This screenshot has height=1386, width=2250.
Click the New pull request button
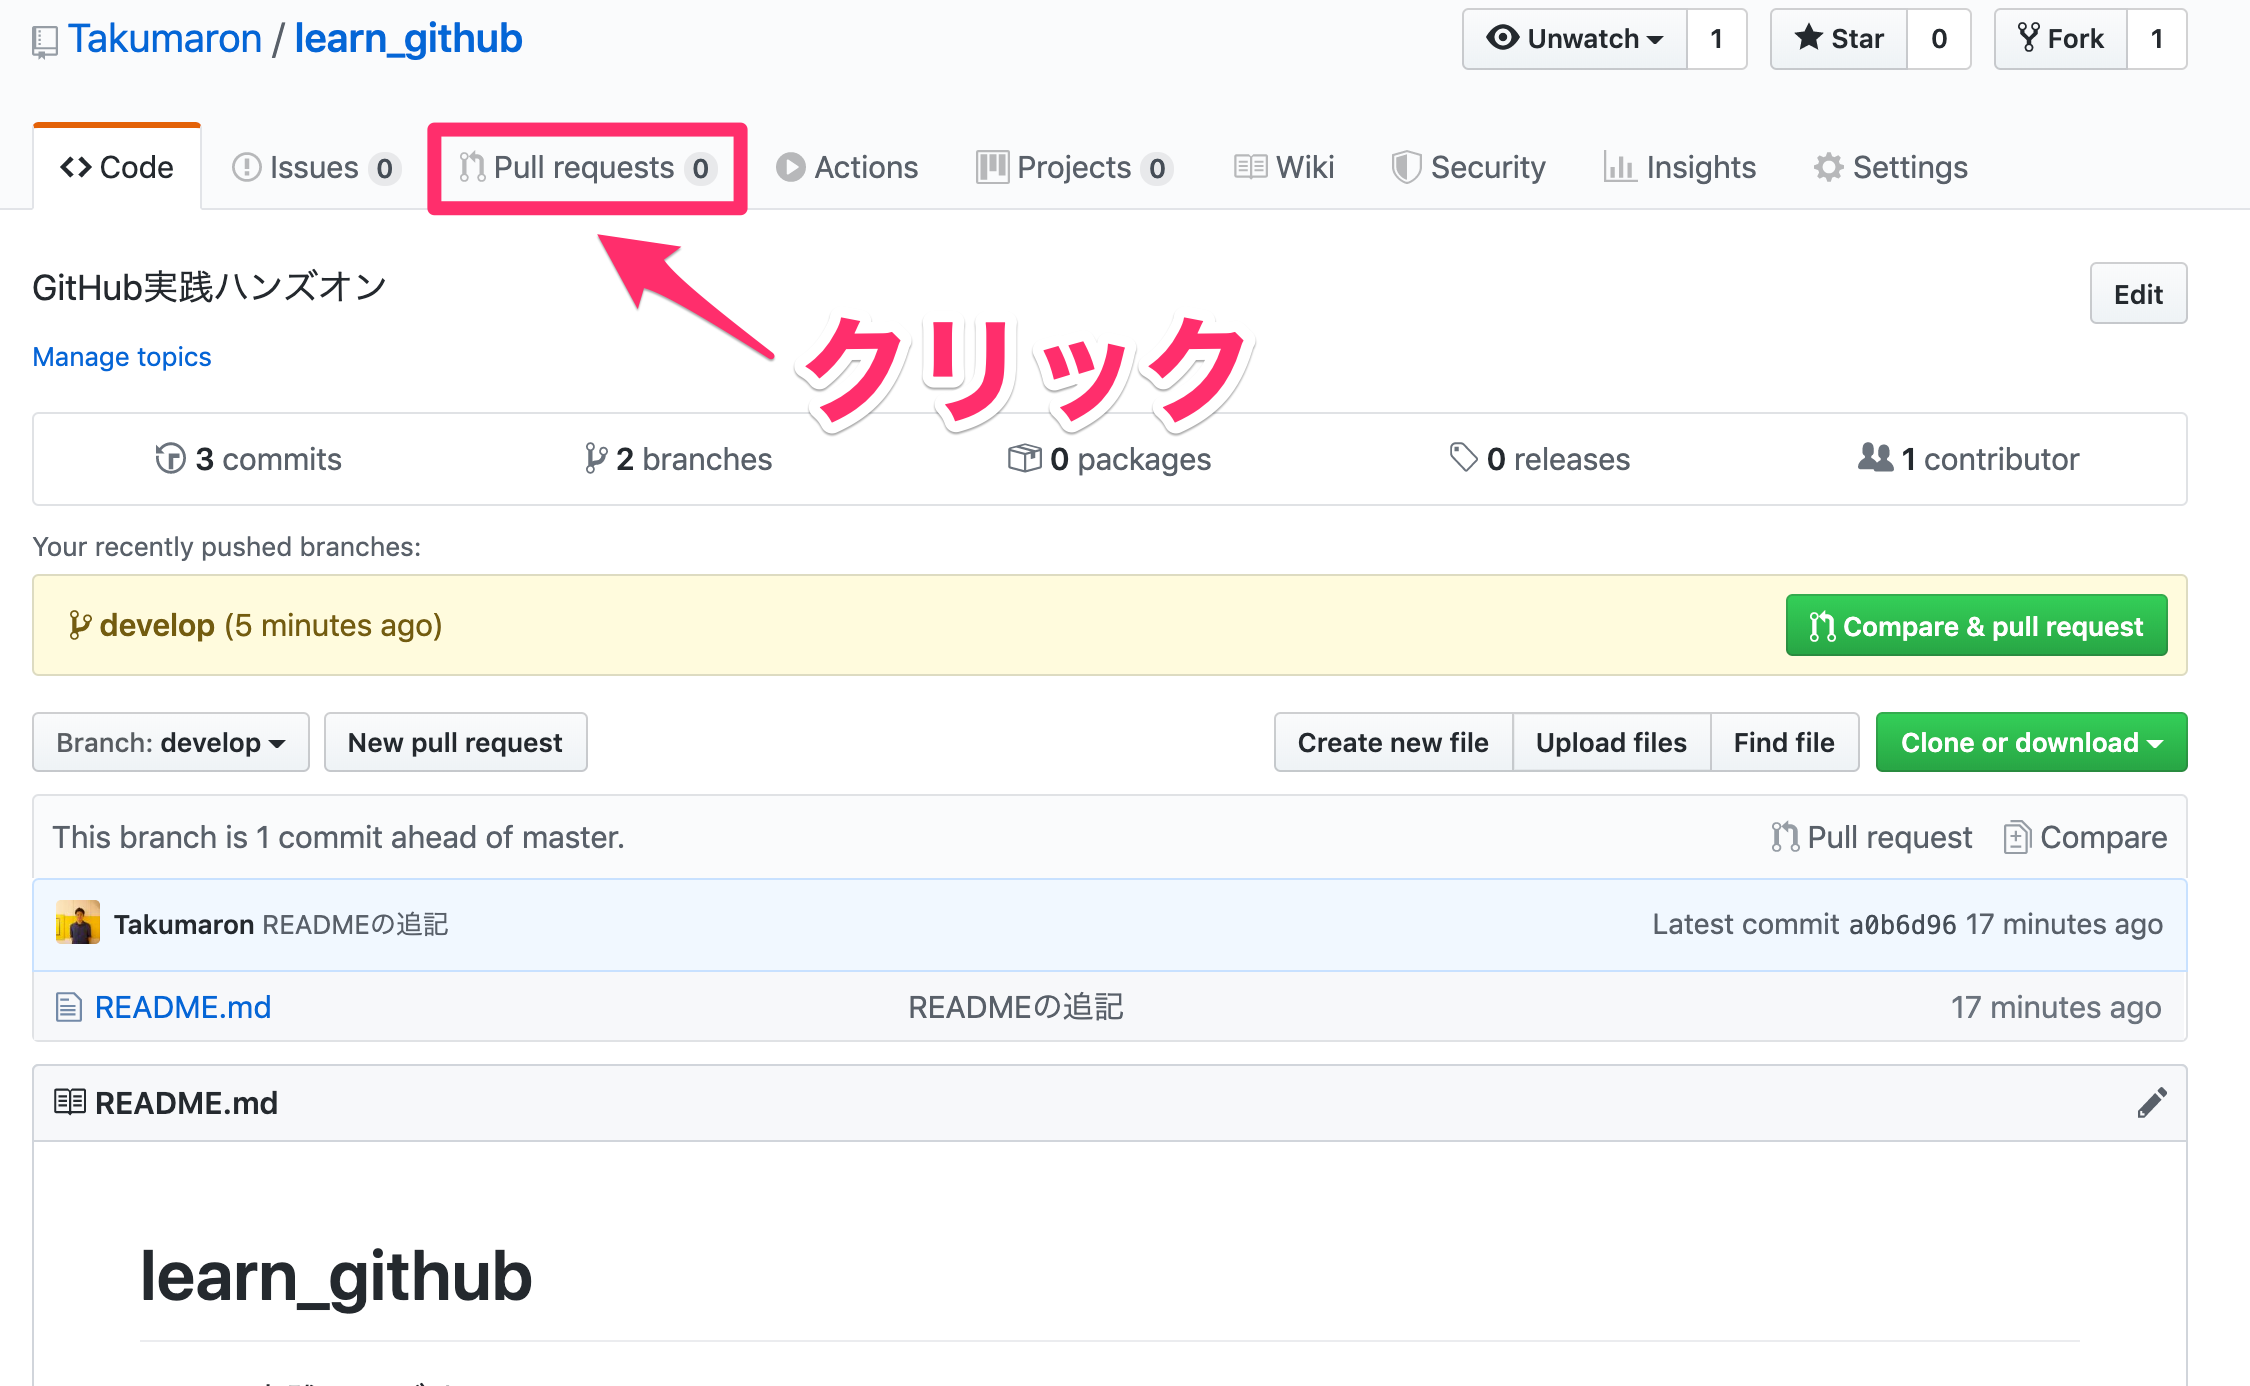point(455,742)
